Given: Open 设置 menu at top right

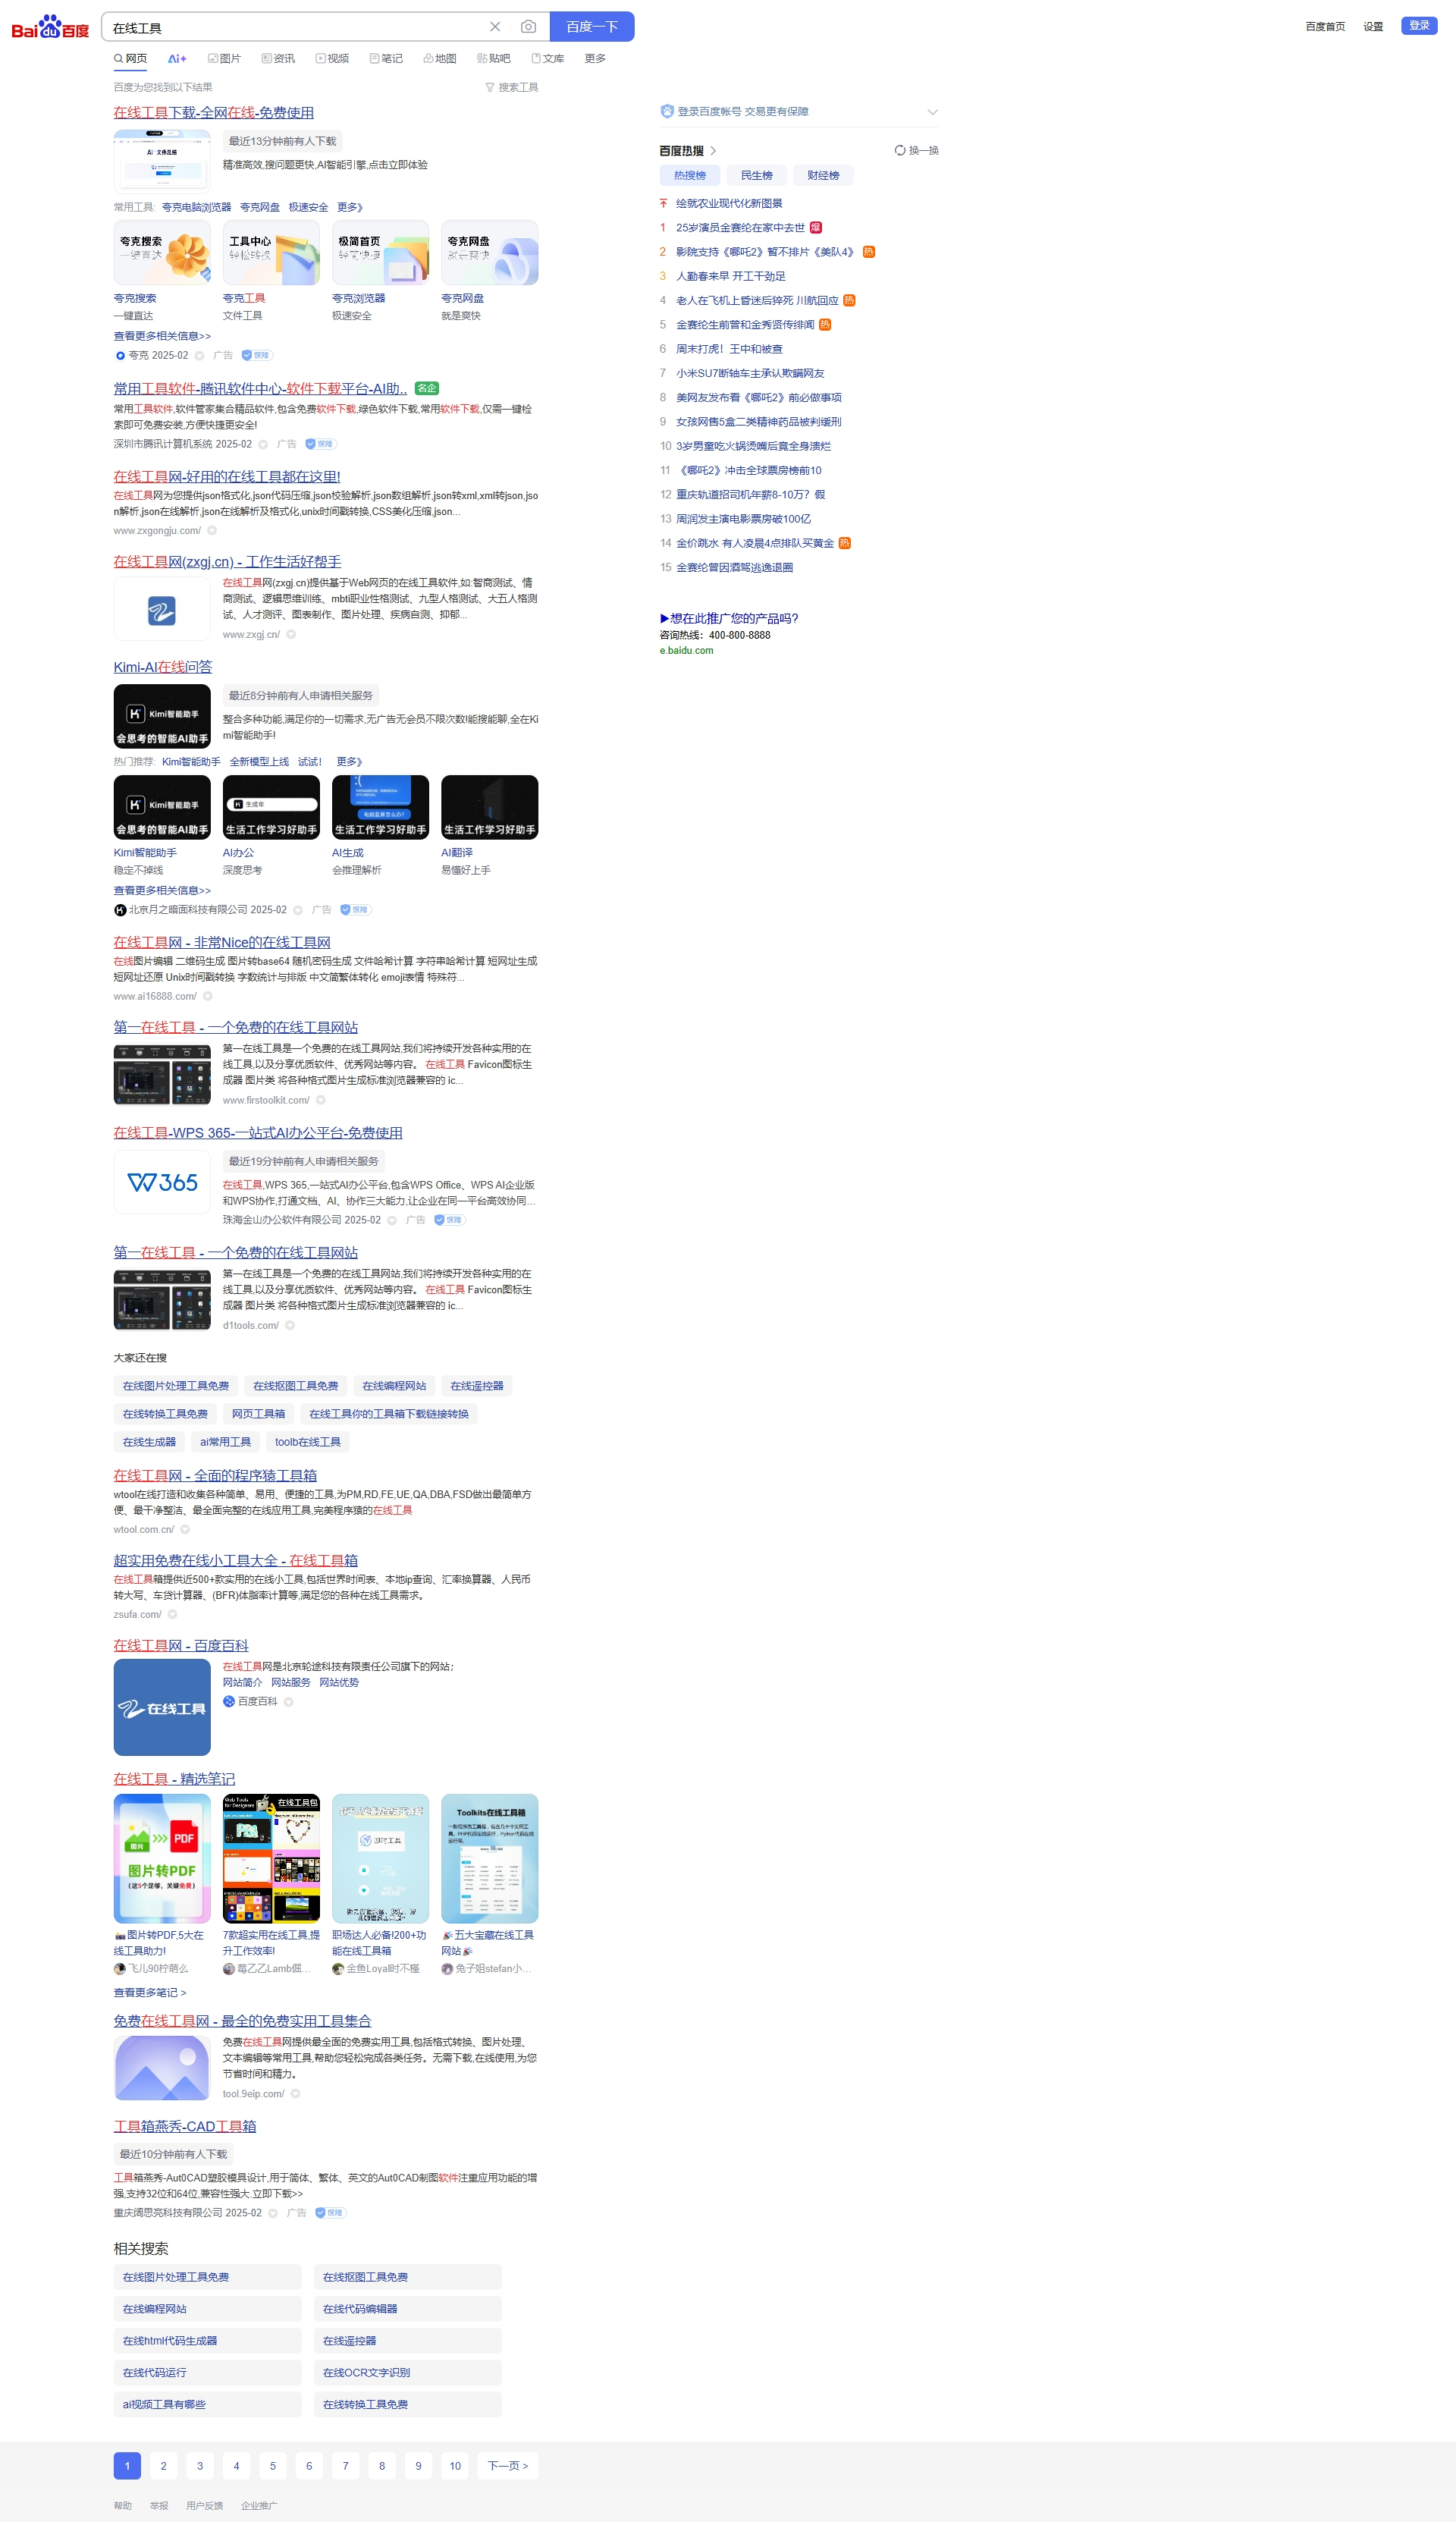Looking at the screenshot, I should (x=1373, y=27).
